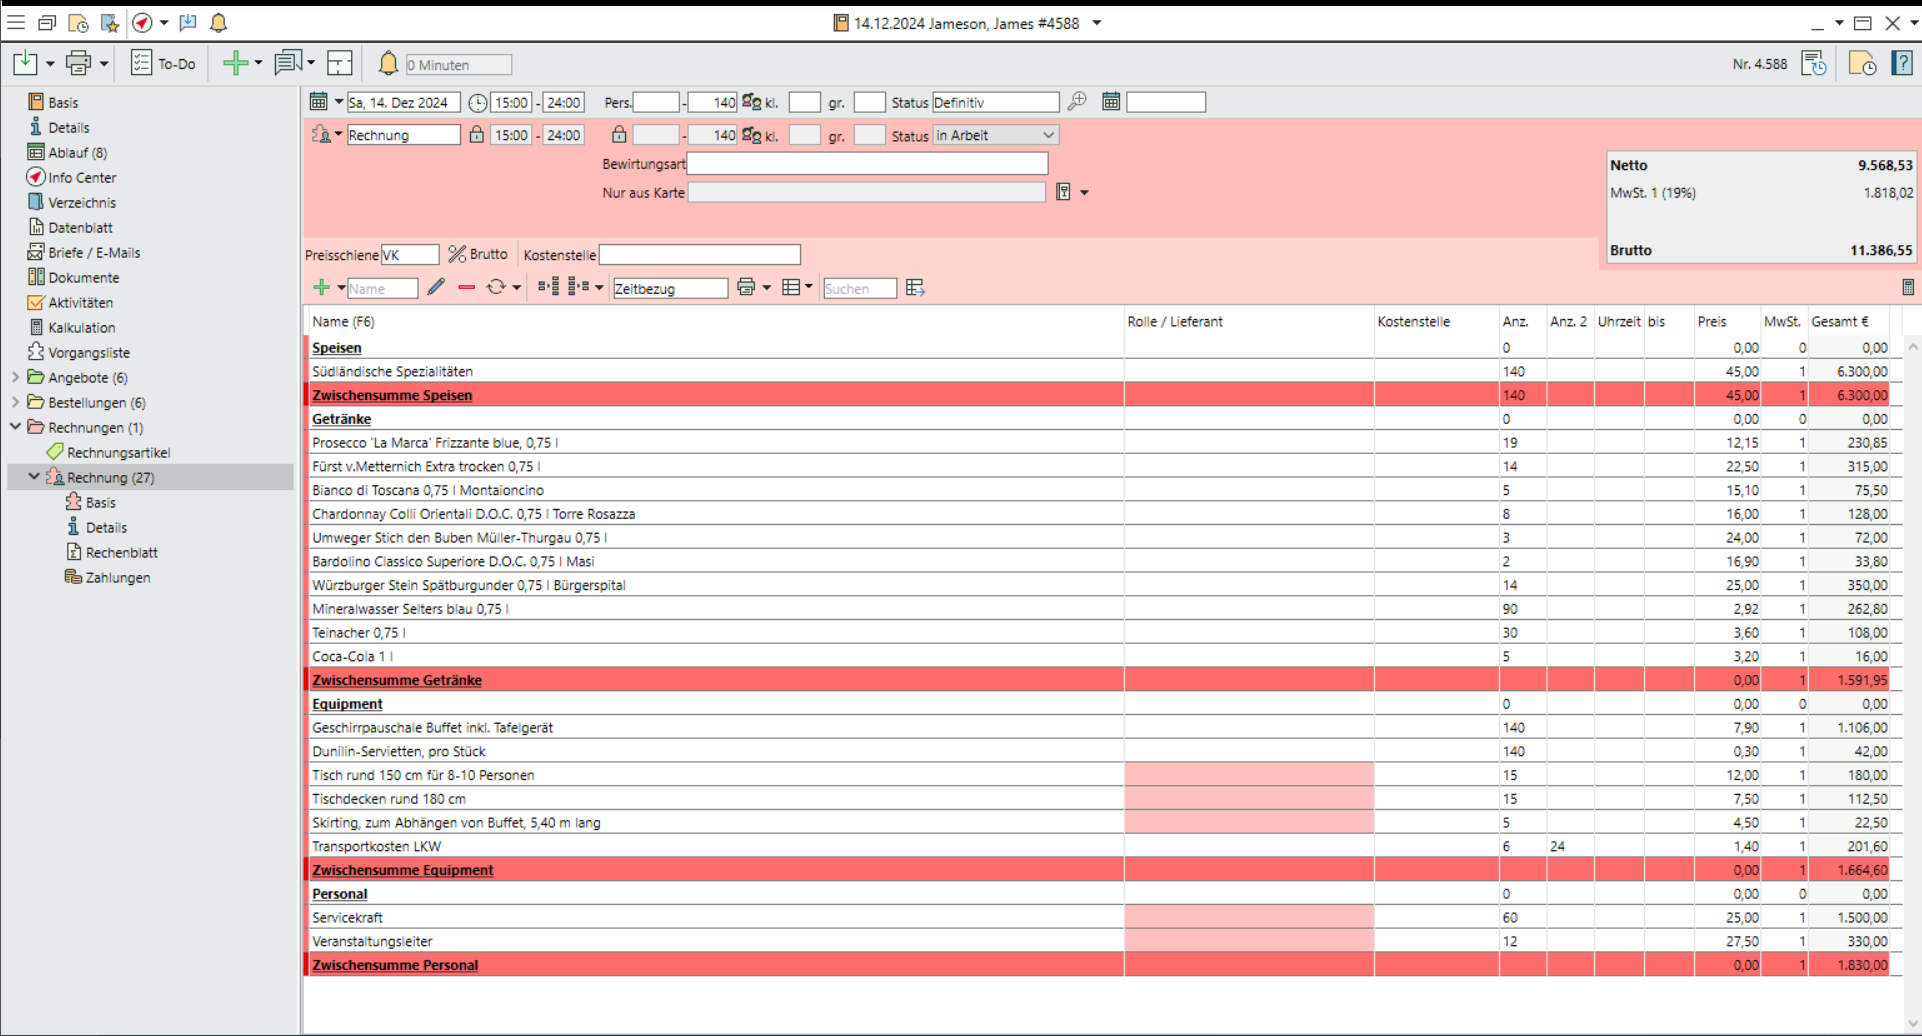Viewport: 1922px width, 1036px height.
Task: Click the magnifier icon next to the Definitiv status
Action: coord(1077,102)
